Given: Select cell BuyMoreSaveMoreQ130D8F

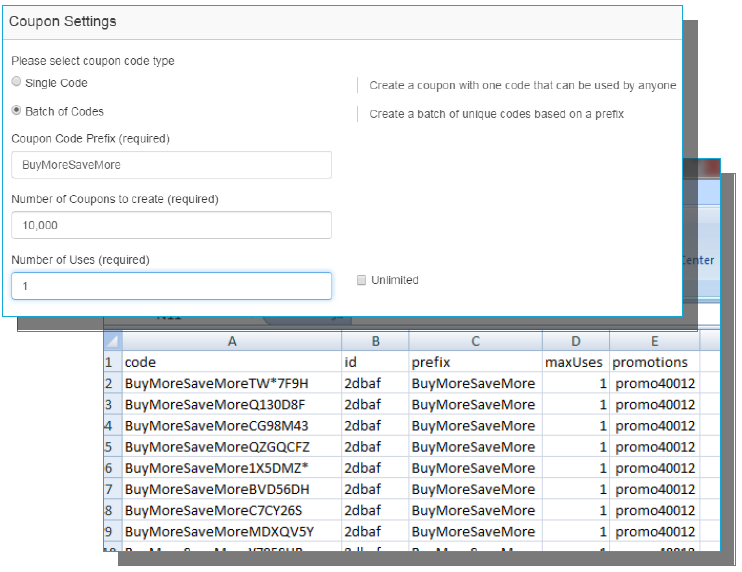Looking at the screenshot, I should pyautogui.click(x=232, y=405).
